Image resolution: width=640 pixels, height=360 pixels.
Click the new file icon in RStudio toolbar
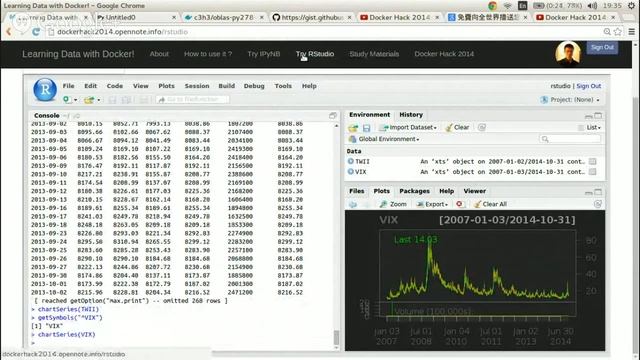click(x=67, y=99)
